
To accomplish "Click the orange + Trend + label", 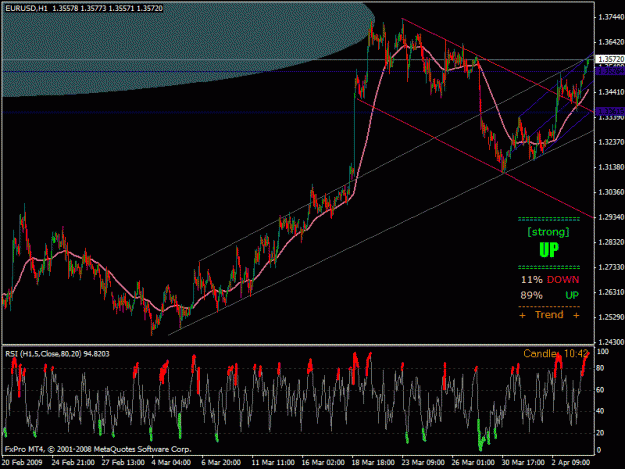I will [x=549, y=315].
